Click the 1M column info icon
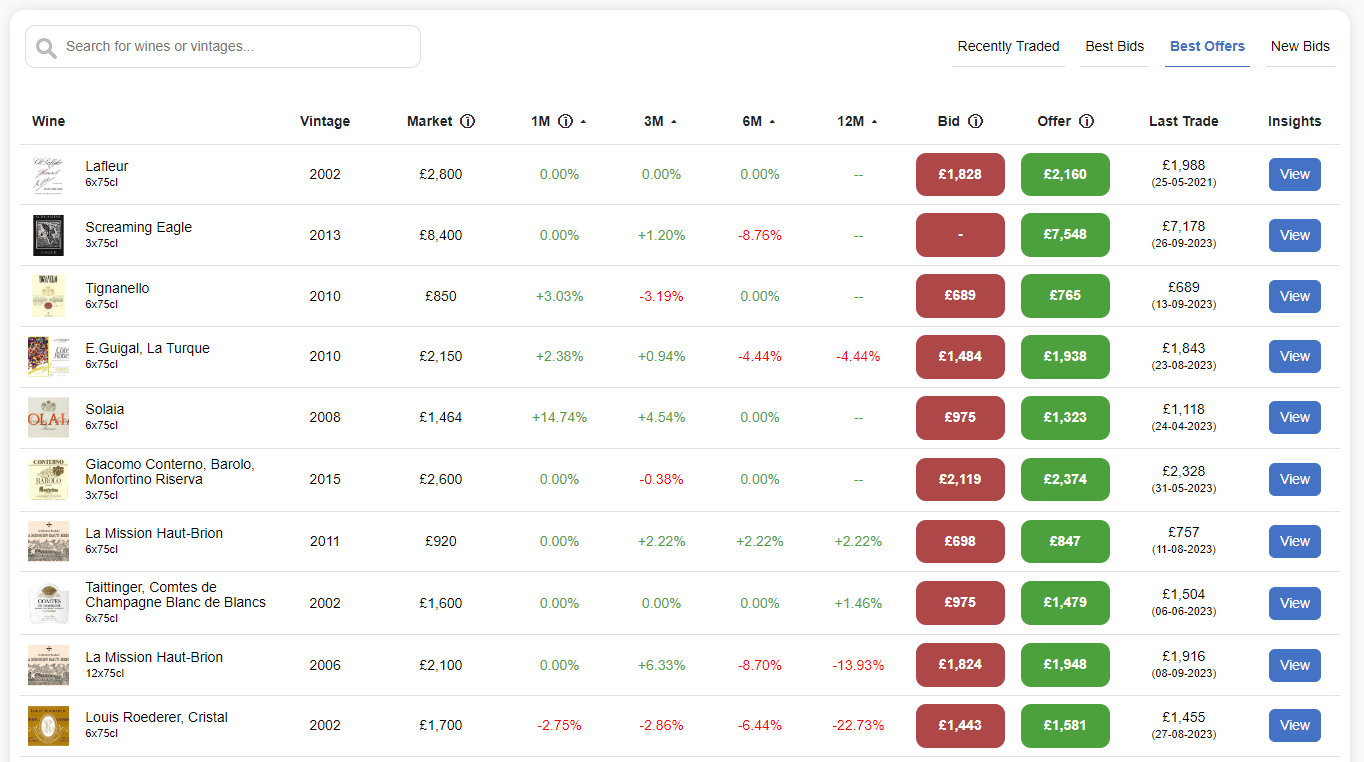Screen dimensions: 1364x762 pos(565,121)
